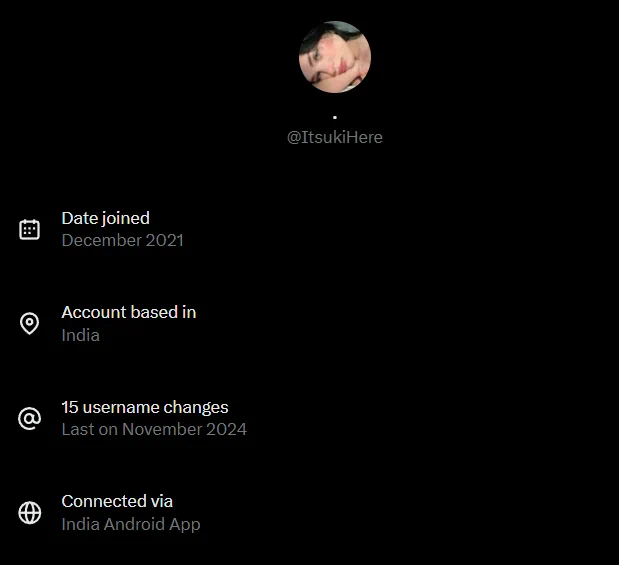The image size is (619, 565).
Task: Click the @ symbol icon for username changes
Action: [30, 419]
